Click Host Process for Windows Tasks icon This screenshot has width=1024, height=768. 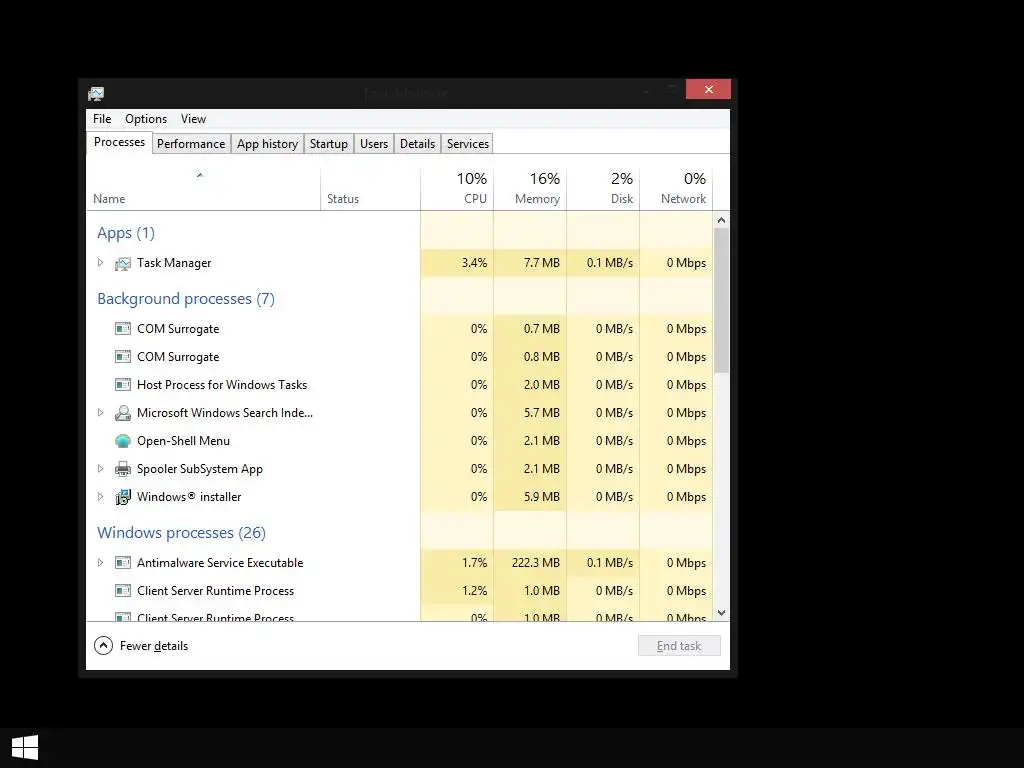tap(123, 385)
